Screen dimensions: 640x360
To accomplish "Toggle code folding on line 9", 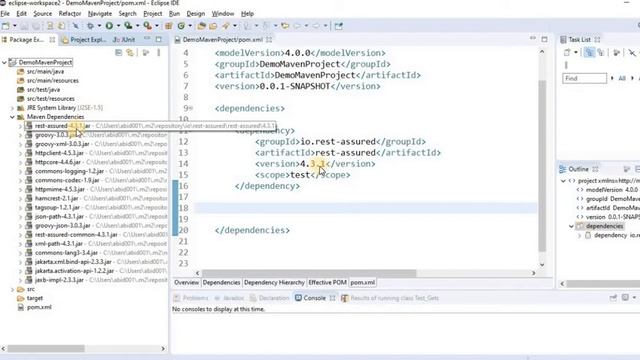I will [191, 108].
